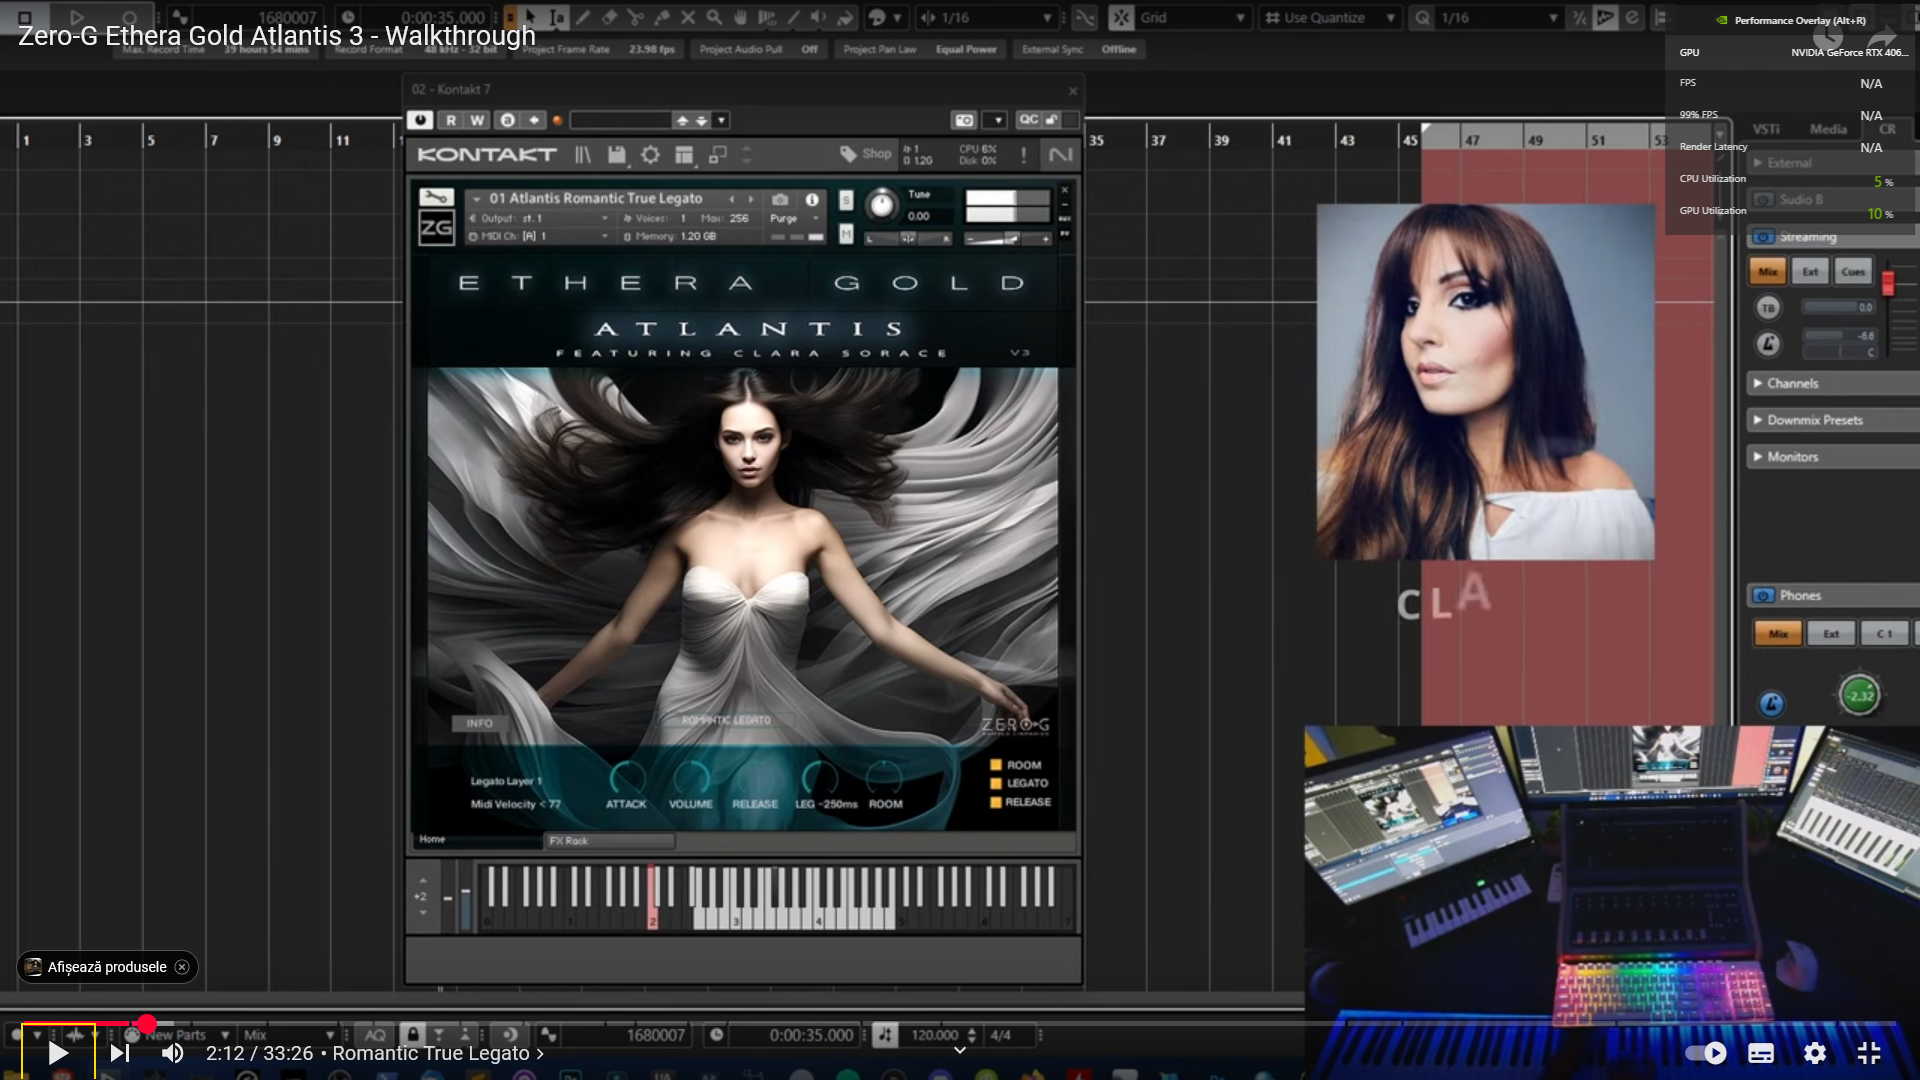Toggle RELEASE checkbox

pos(996,802)
